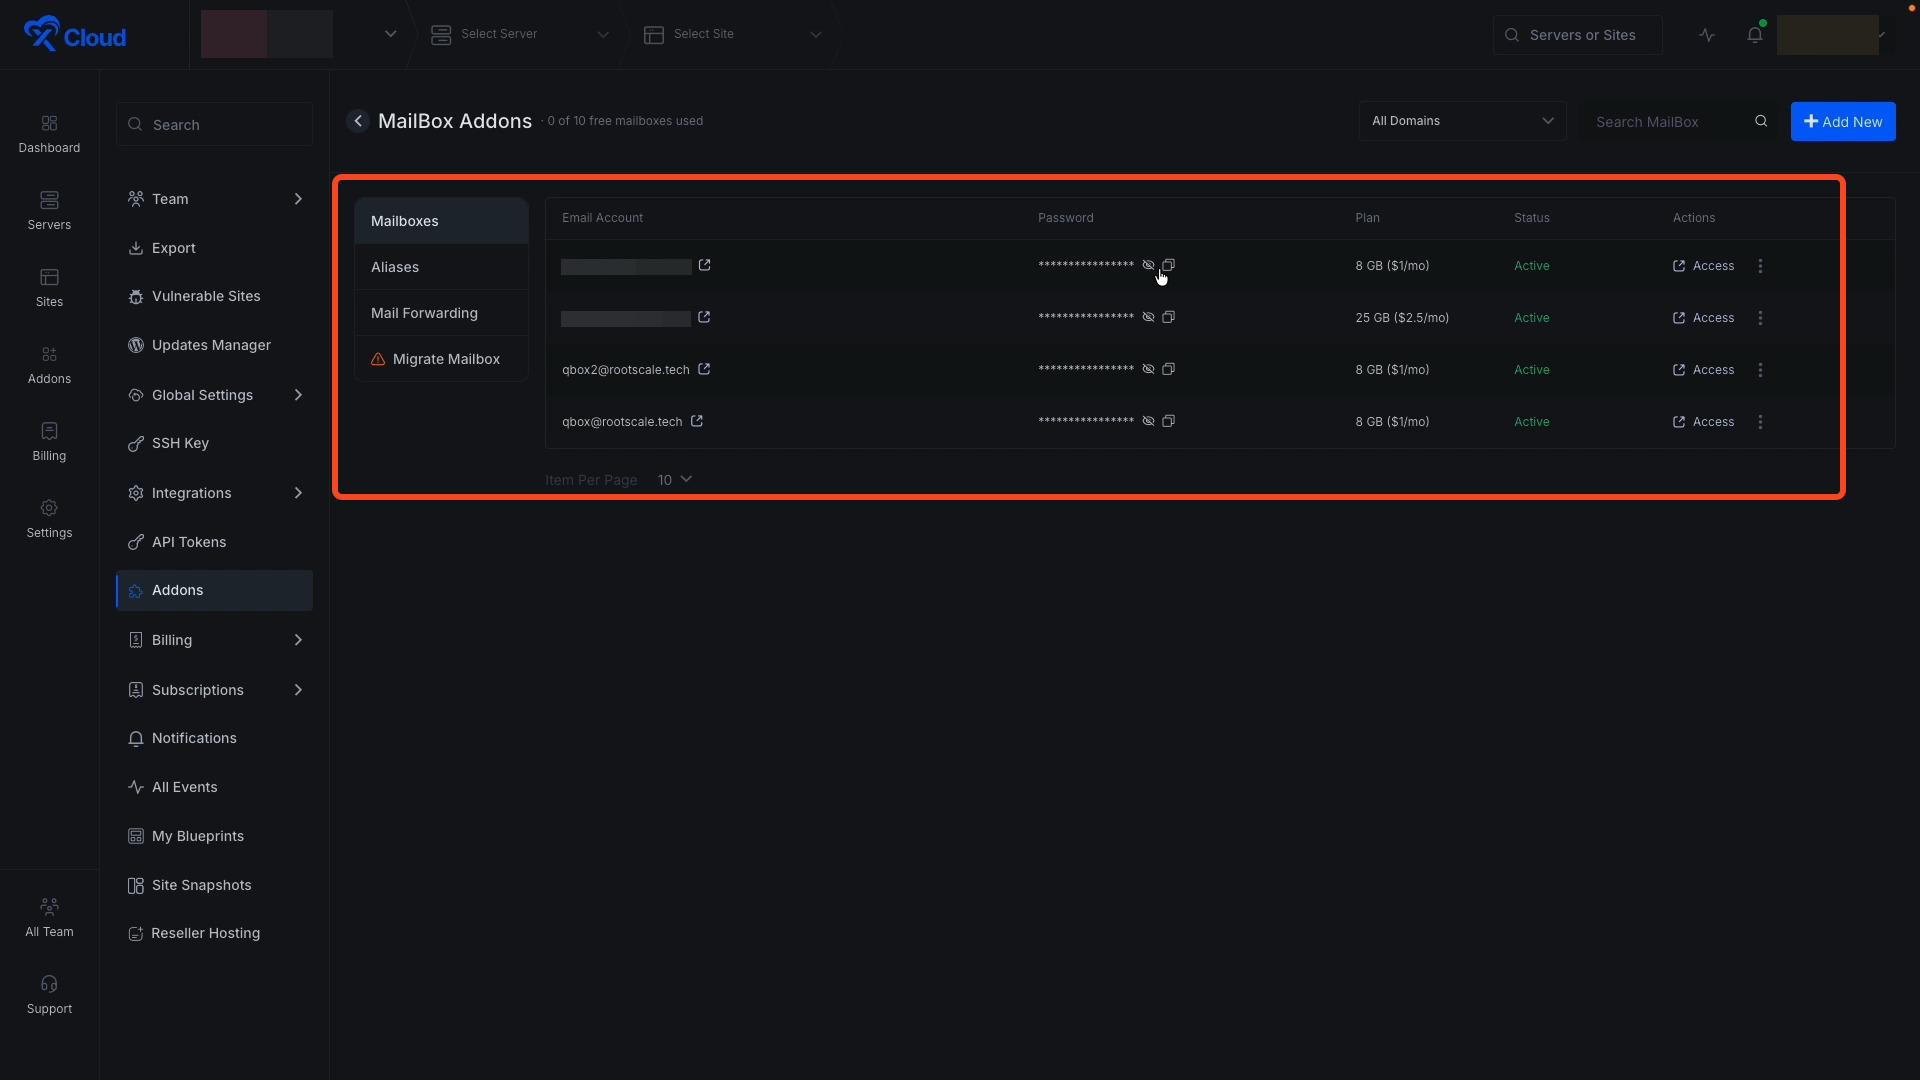Click Access for the 25 GB mailbox
This screenshot has width=1920, height=1080.
click(1703, 318)
